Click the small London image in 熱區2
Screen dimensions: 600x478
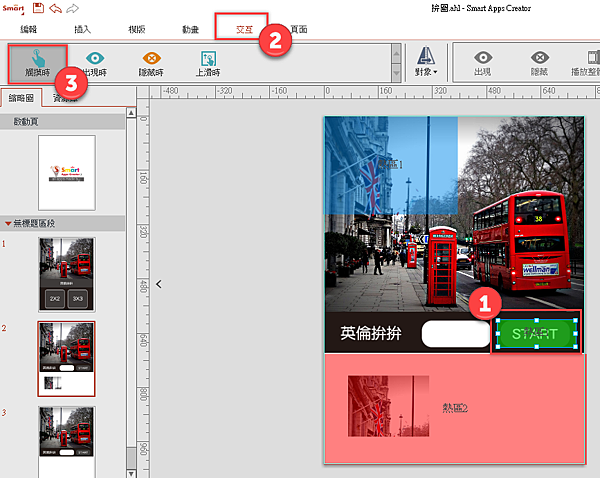[x=388, y=406]
